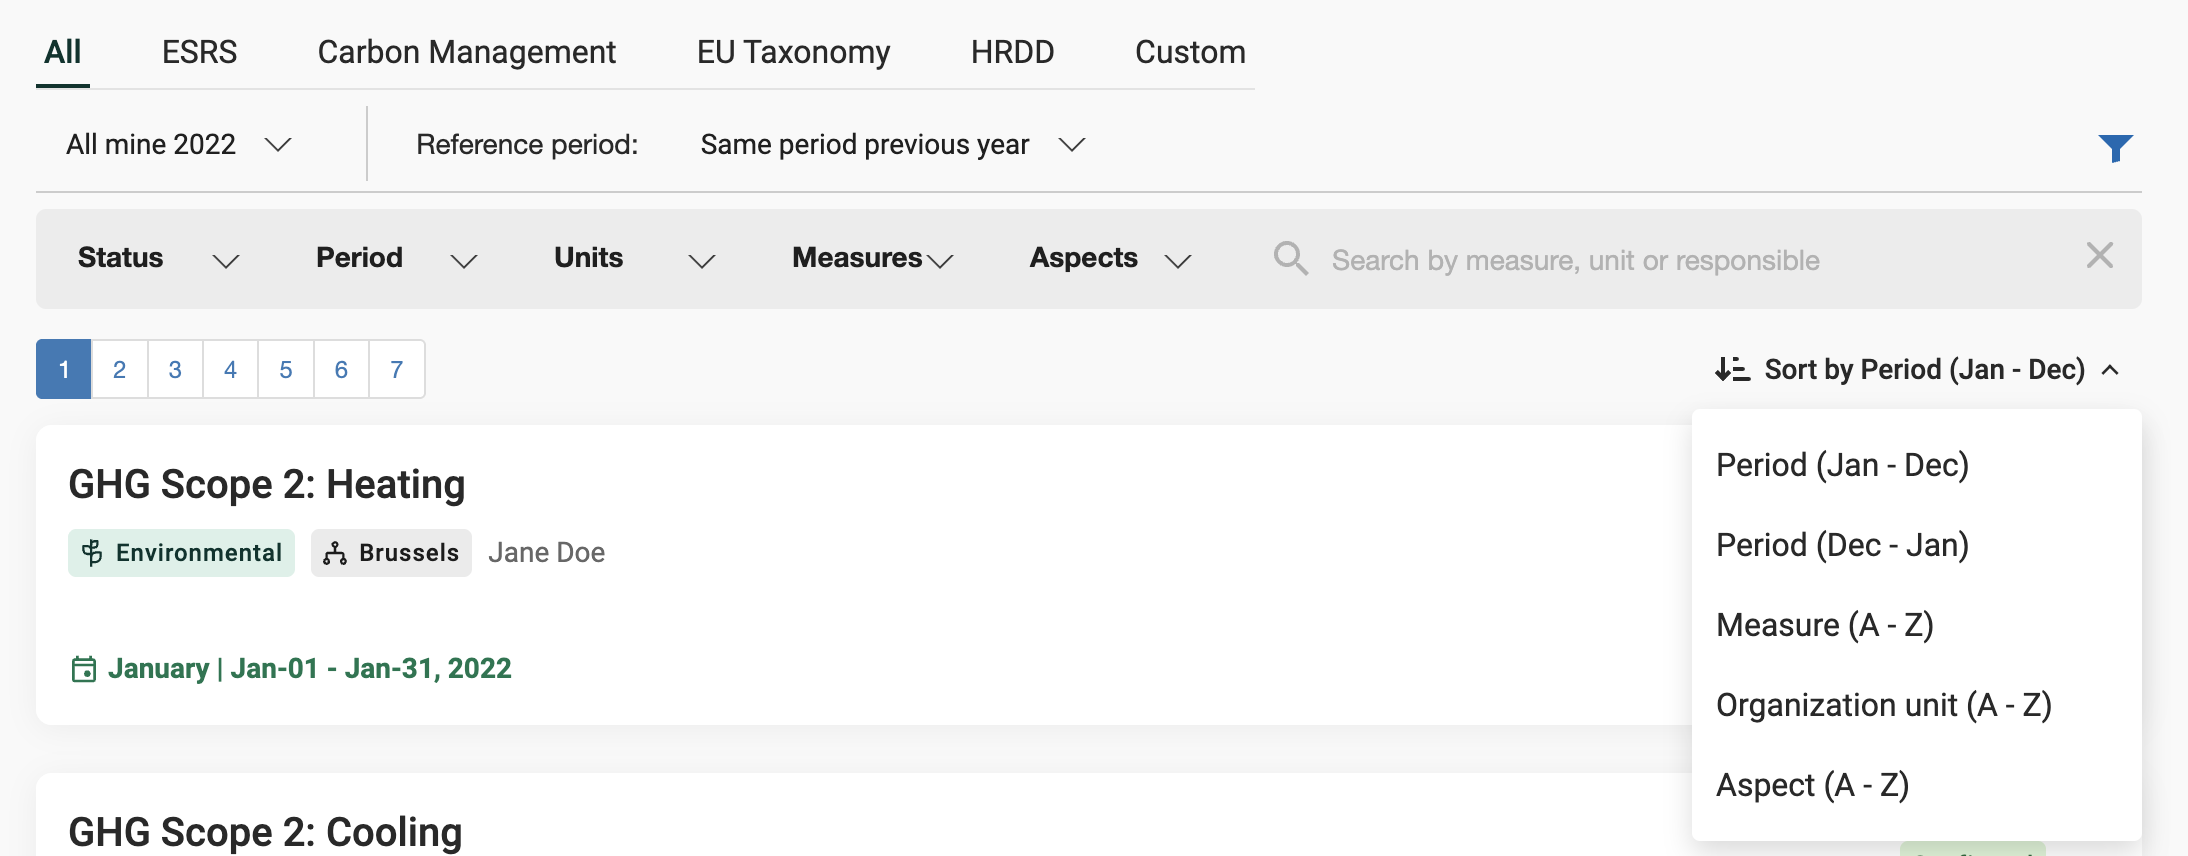2188x856 pixels.
Task: Click the blue filter funnel icon
Action: coord(2115,148)
